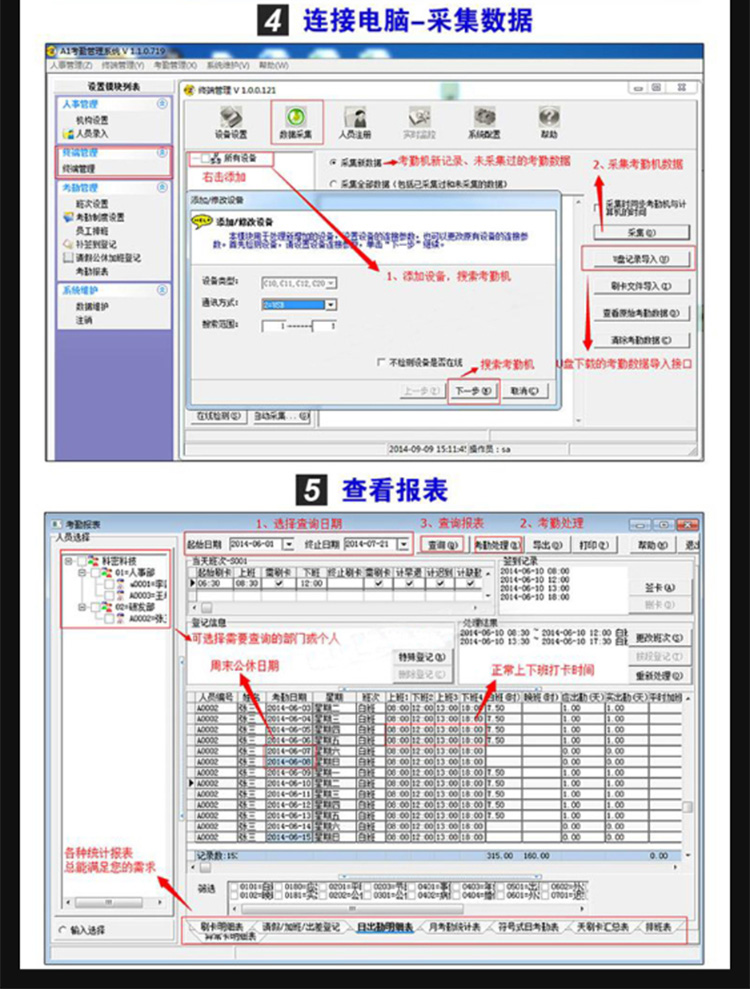Click the 请假公休加班登记 sidebar icon
Image resolution: width=750 pixels, height=989 pixels.
click(x=68, y=257)
